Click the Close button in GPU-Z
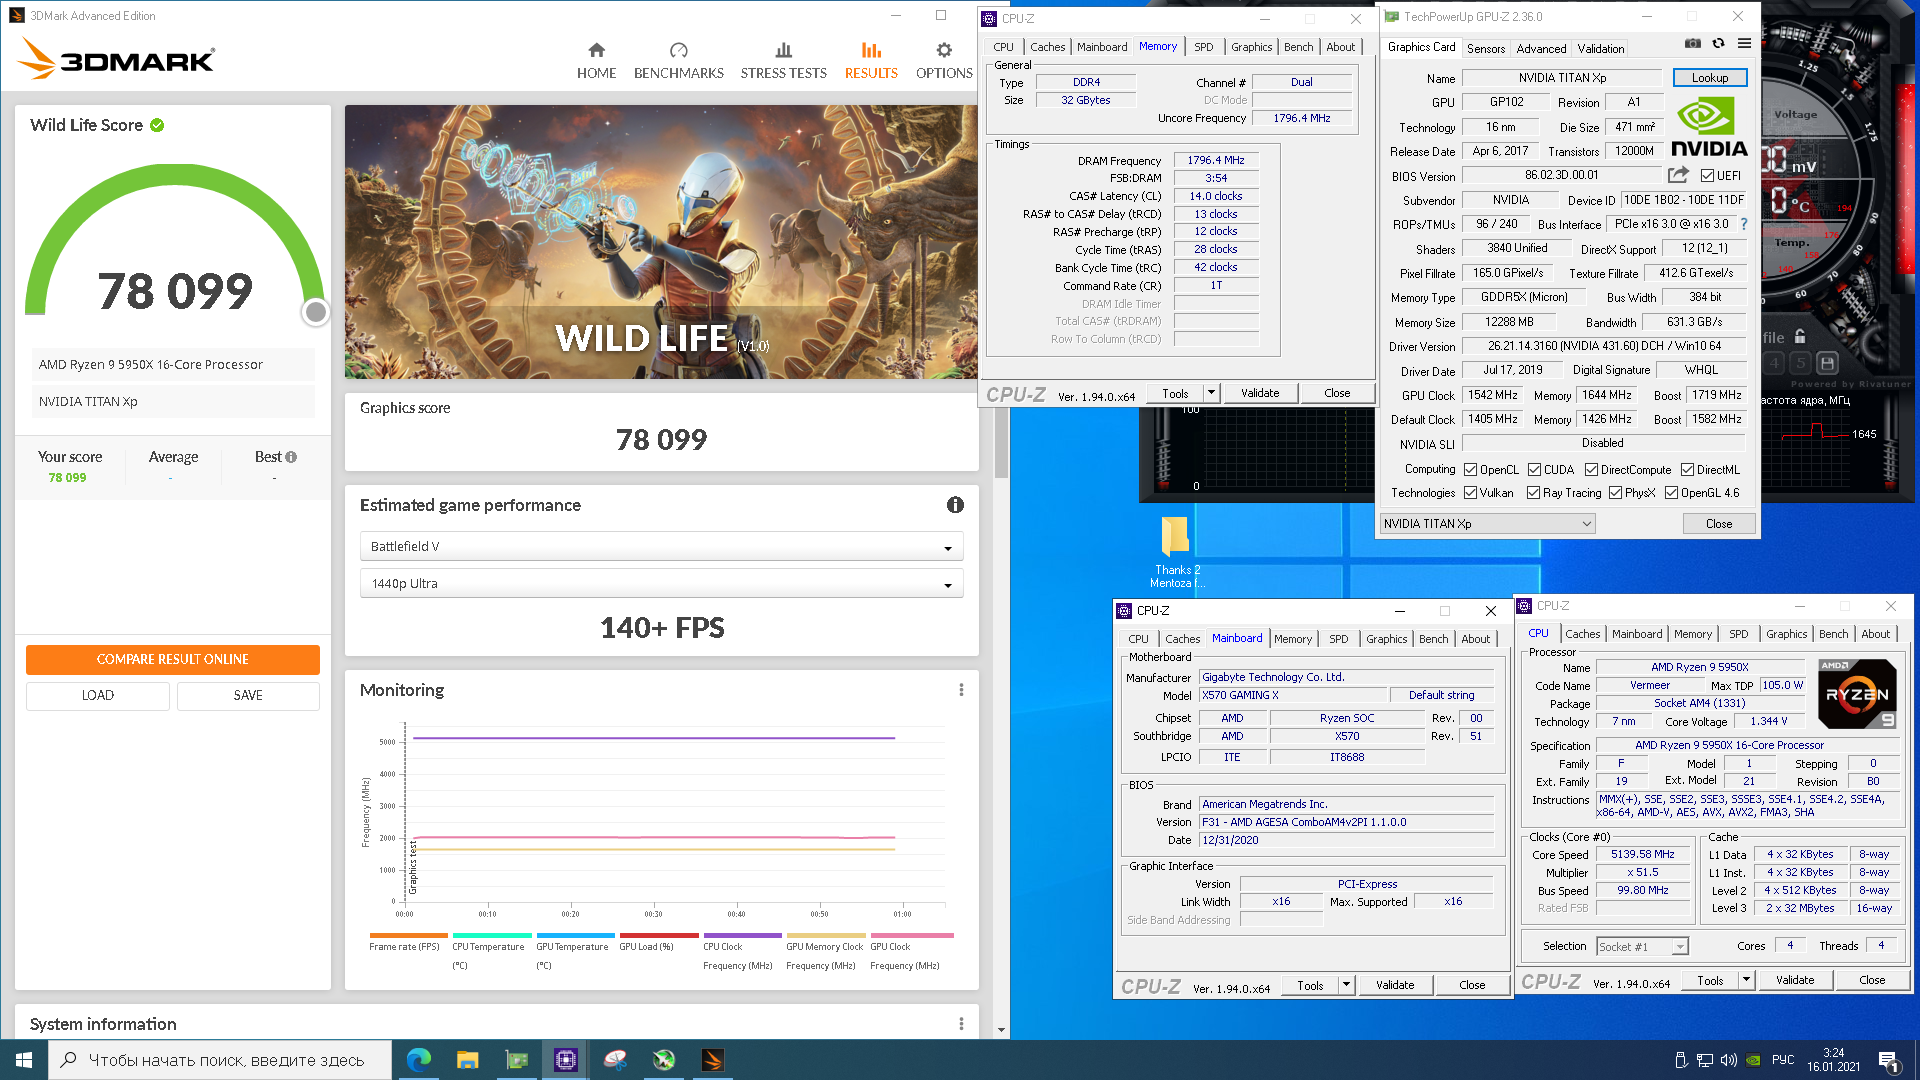 point(1718,524)
